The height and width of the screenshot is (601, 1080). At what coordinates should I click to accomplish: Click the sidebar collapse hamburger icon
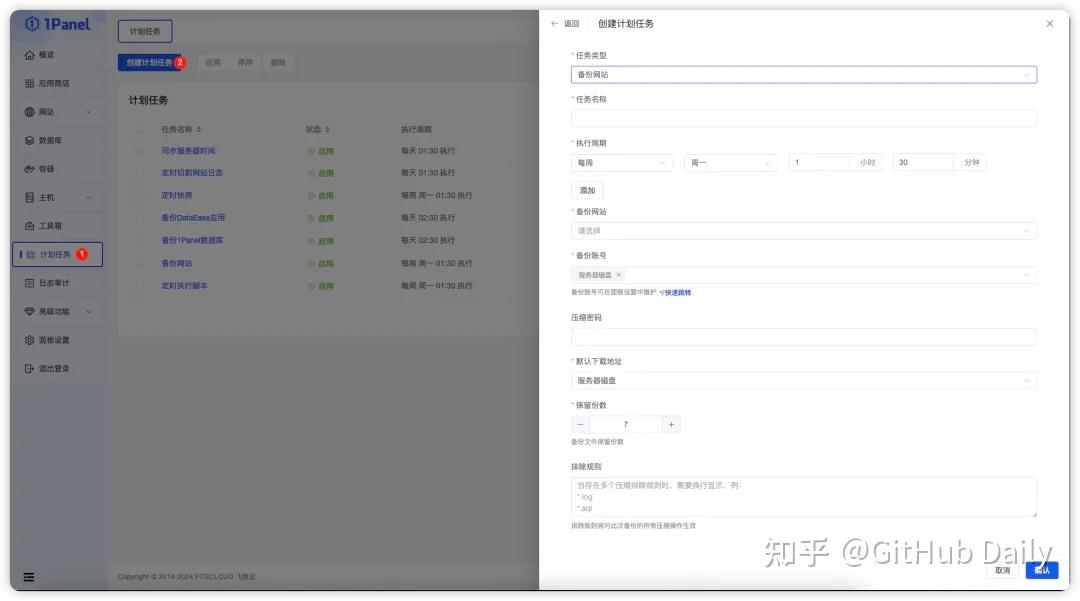28,577
